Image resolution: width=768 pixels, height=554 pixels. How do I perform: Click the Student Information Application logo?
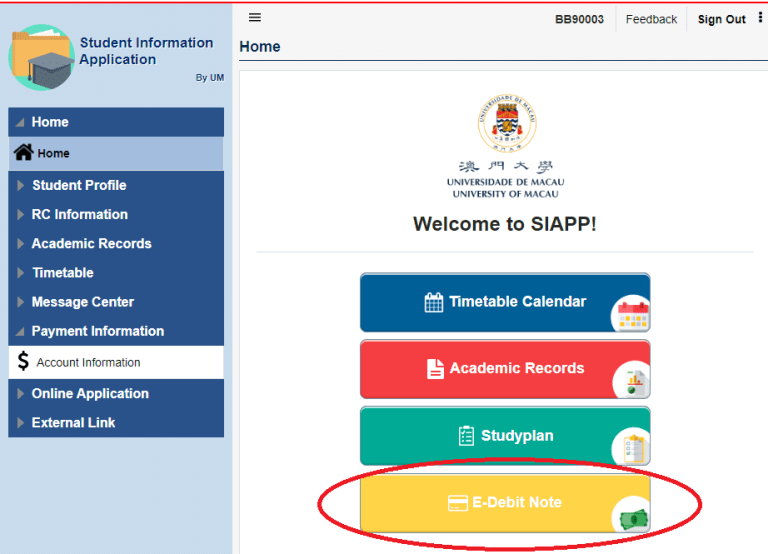(x=41, y=58)
